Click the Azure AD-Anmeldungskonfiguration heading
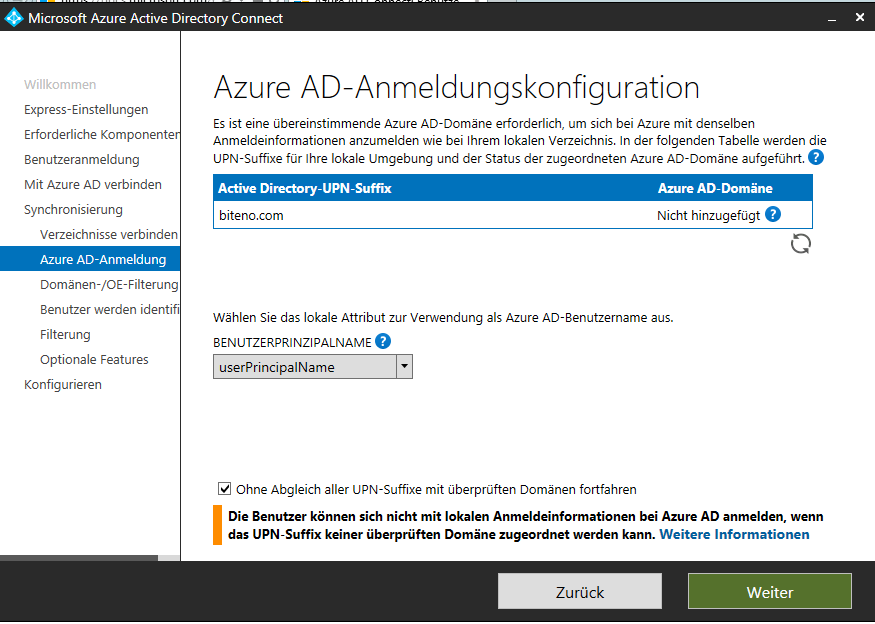Screen dimensions: 875x624 pos(456,87)
